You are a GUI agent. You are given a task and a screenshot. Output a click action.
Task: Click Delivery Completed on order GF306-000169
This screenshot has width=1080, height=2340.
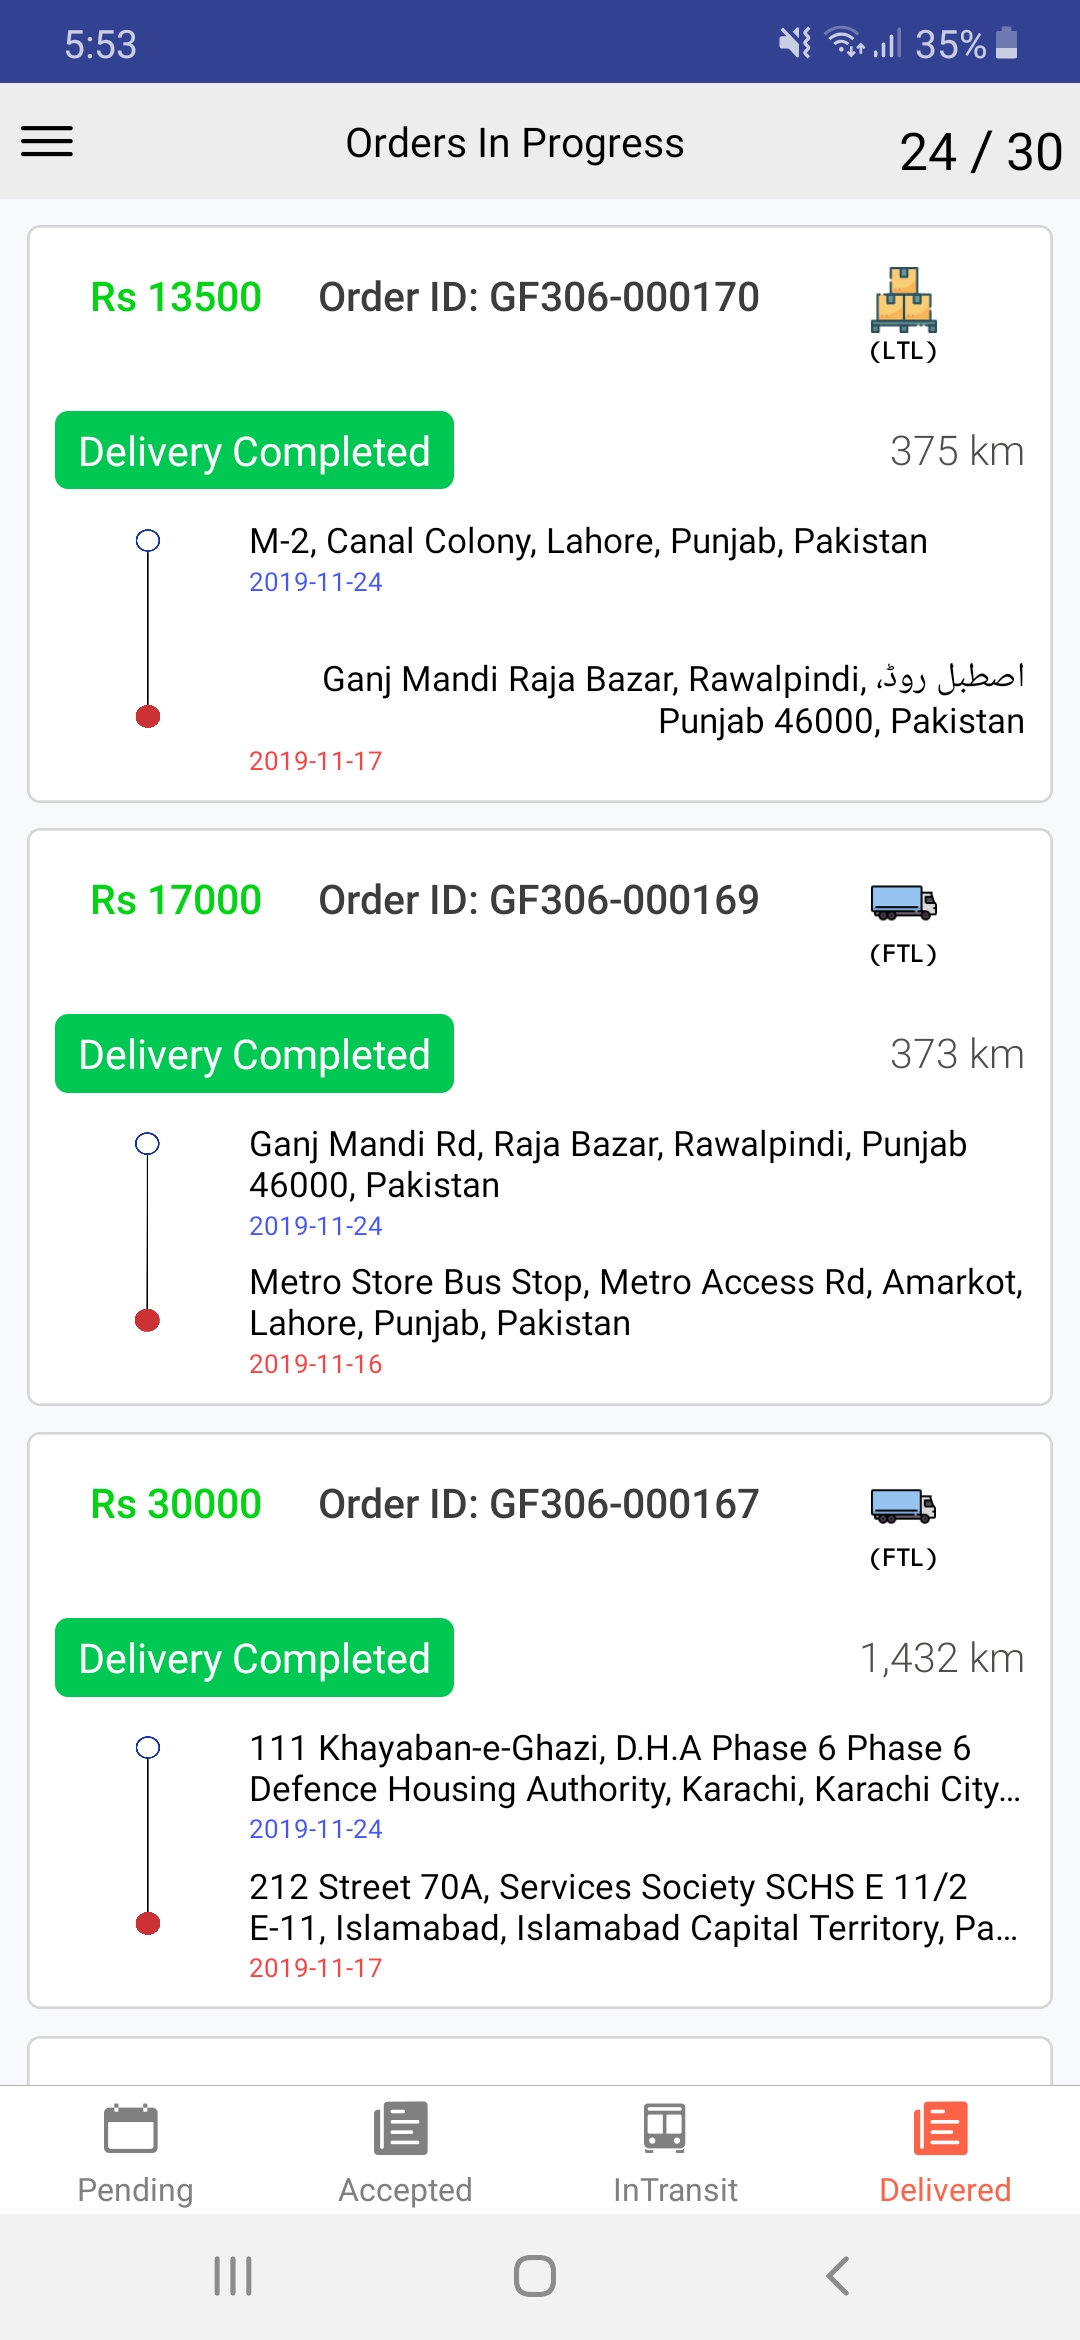[254, 1054]
